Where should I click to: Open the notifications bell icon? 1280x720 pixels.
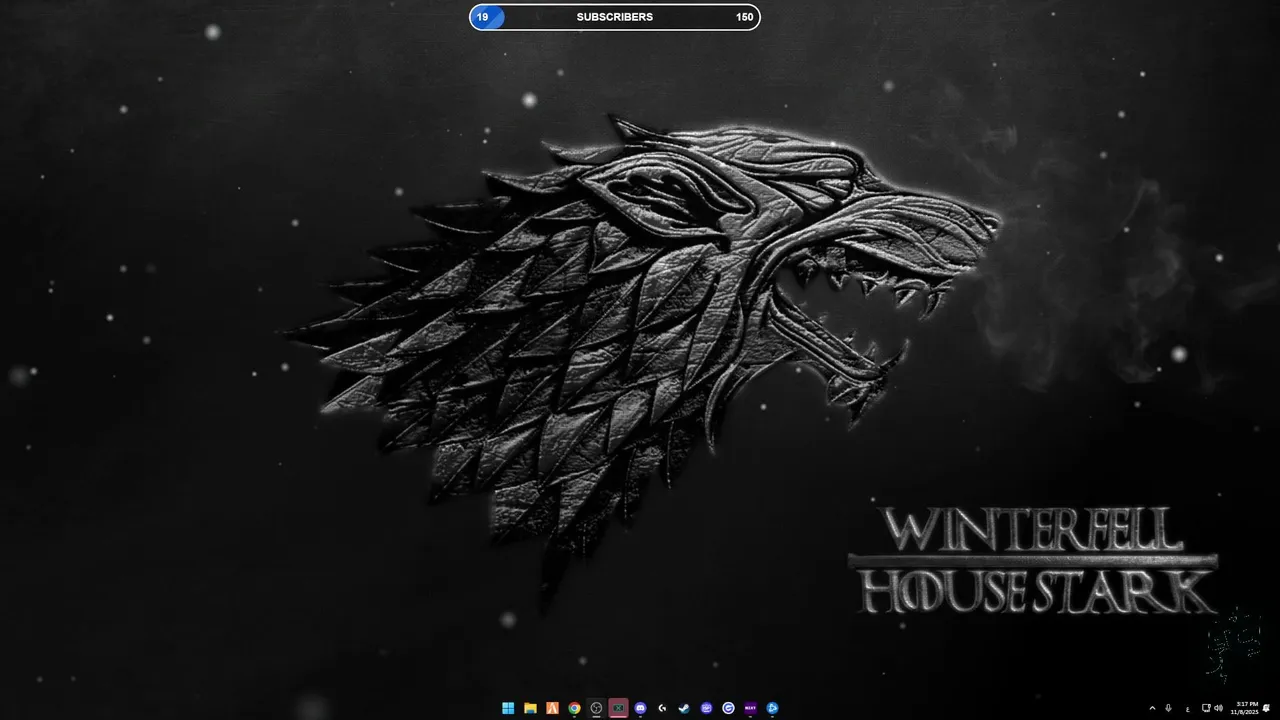[1267, 708]
